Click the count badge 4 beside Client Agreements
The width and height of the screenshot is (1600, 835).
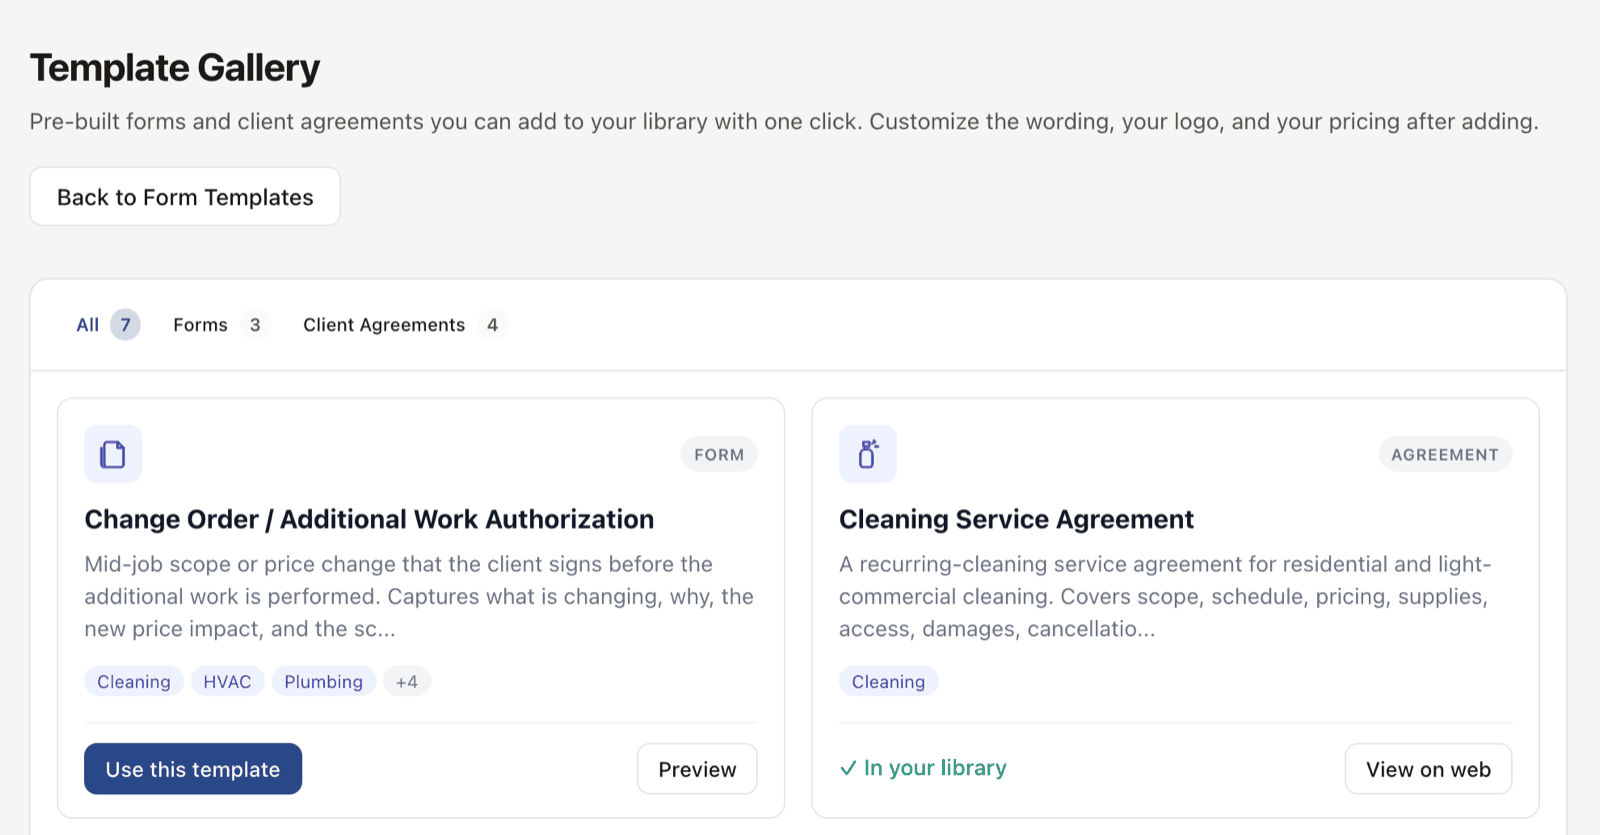[492, 325]
